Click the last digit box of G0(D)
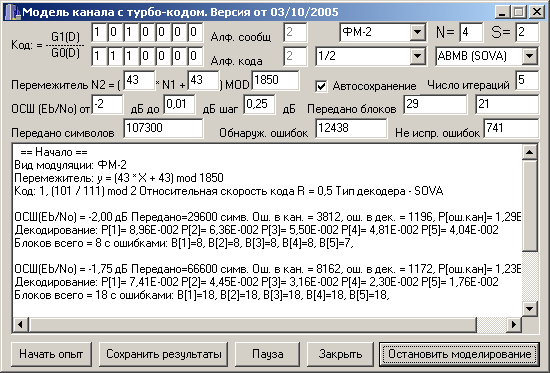Viewport: 550px width, 373px height. click(x=195, y=56)
